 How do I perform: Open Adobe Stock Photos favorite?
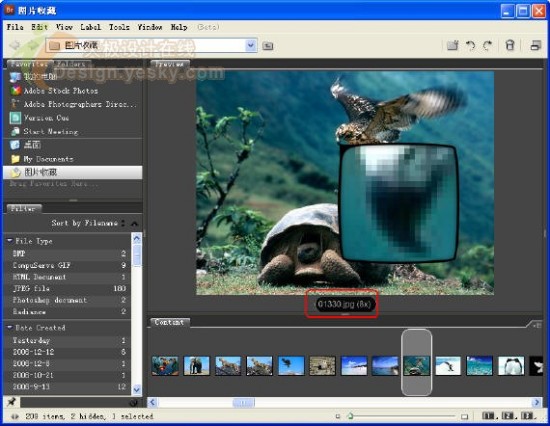tap(60, 91)
